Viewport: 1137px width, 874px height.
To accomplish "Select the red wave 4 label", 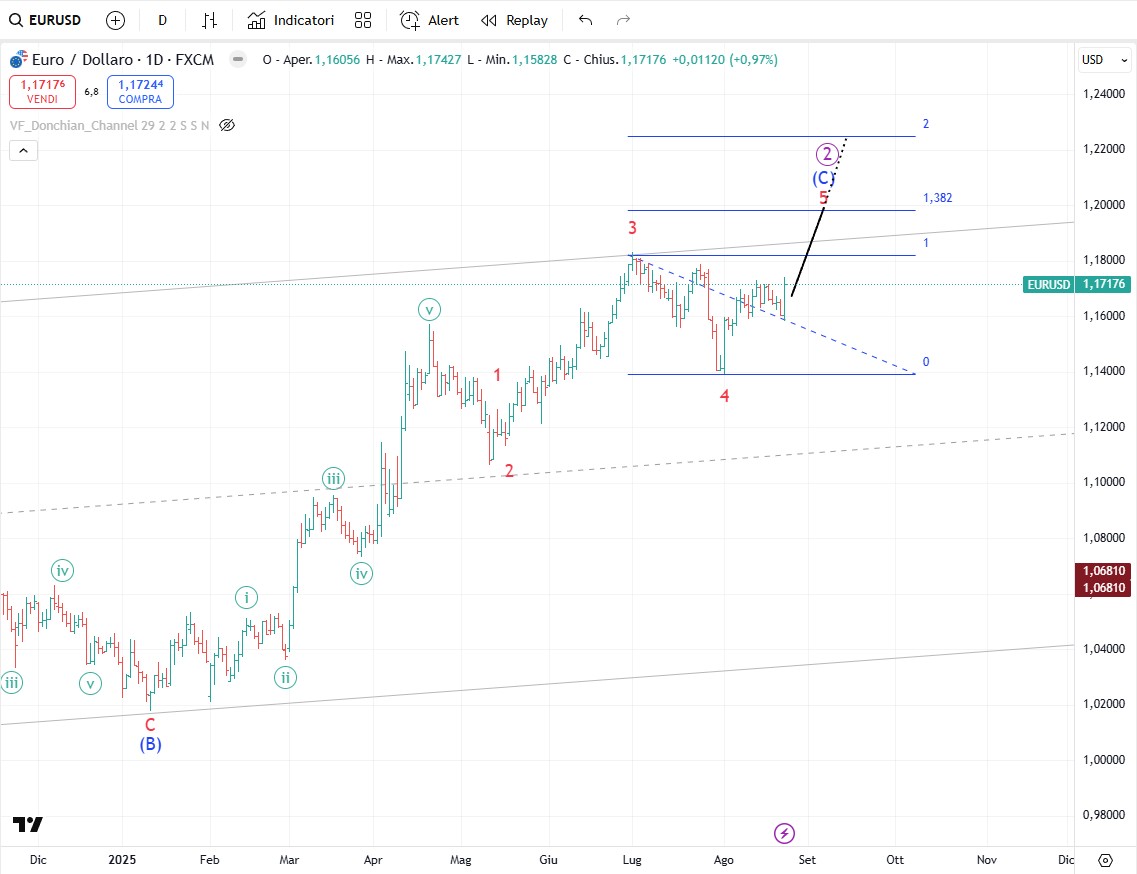I will click(724, 396).
